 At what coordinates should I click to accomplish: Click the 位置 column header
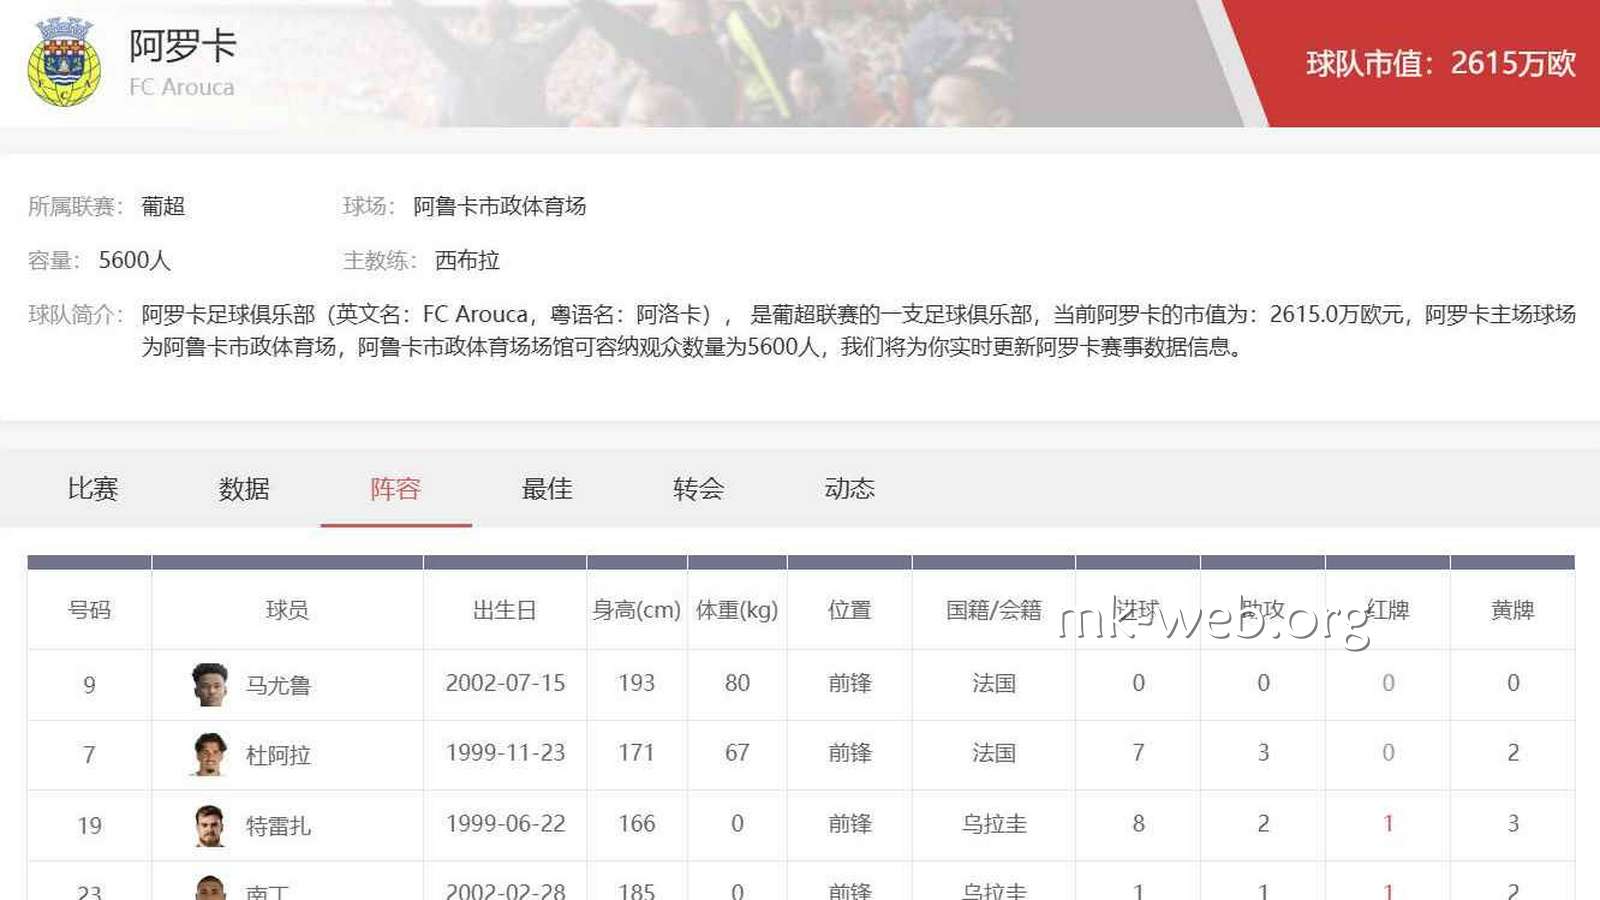pos(850,610)
